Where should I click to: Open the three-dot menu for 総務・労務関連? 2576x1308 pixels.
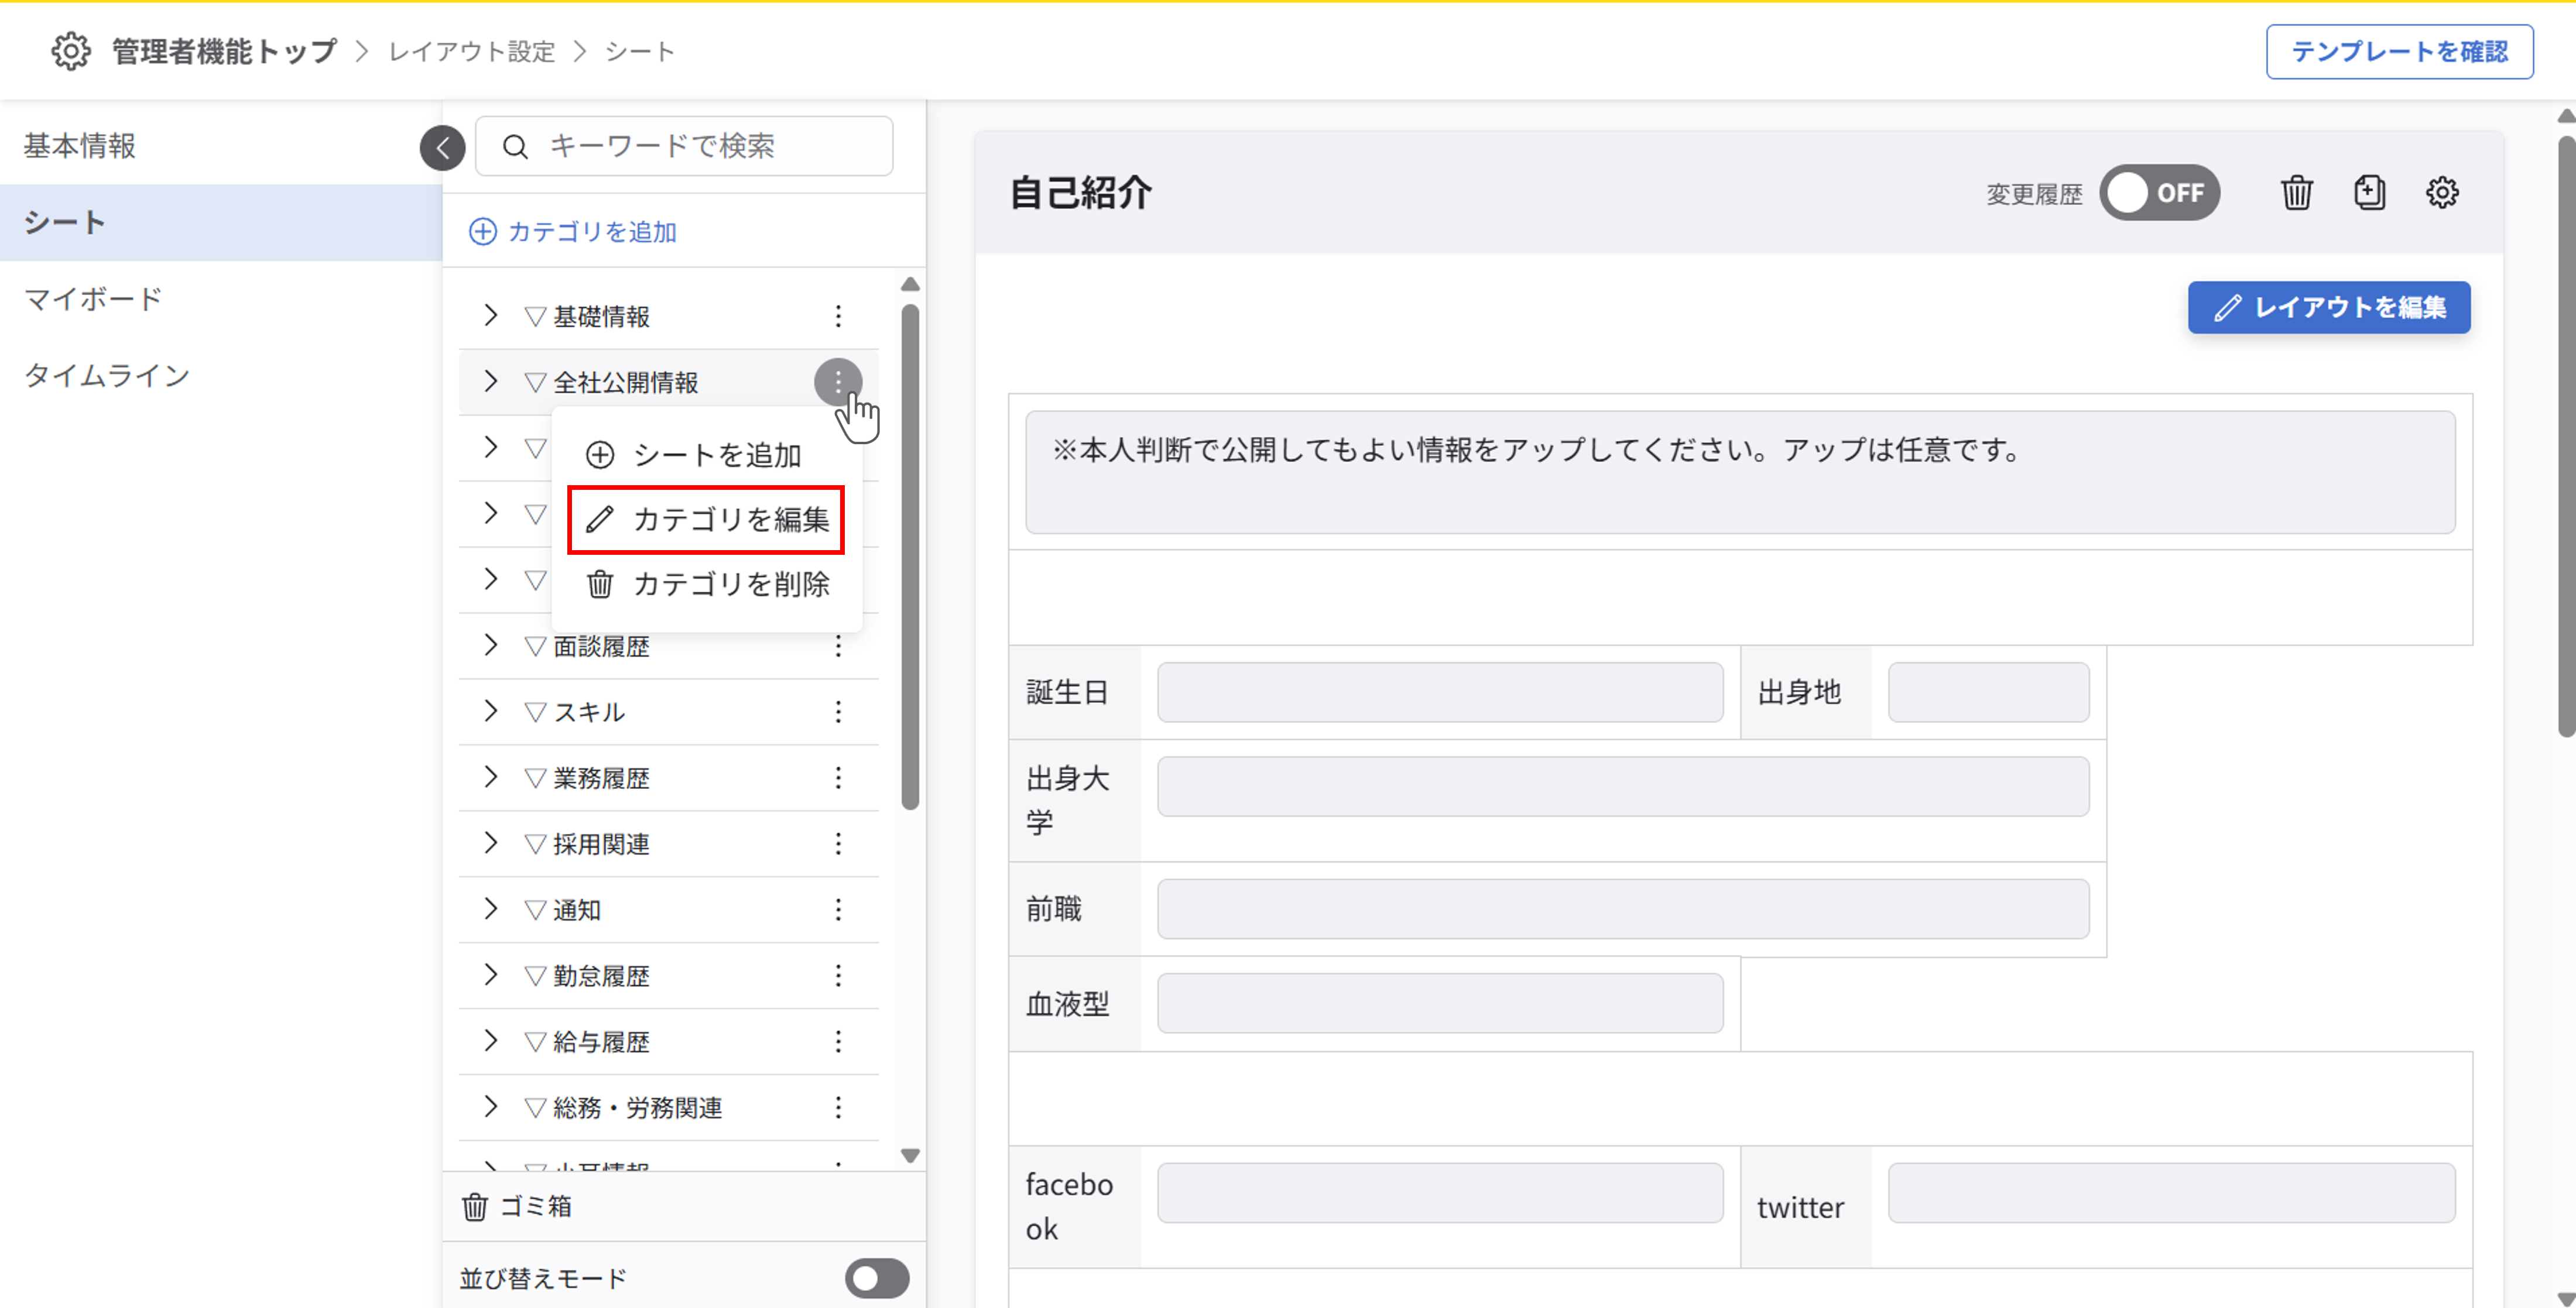click(838, 1108)
